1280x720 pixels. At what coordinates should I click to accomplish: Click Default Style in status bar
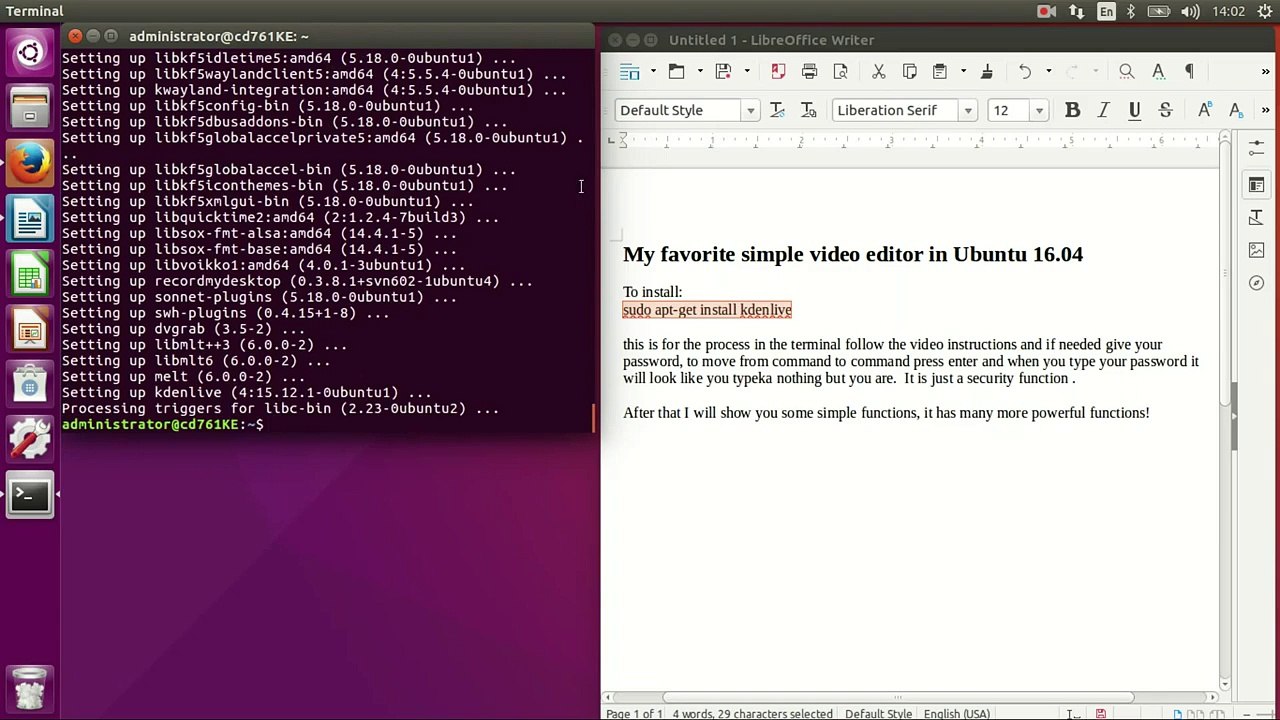(x=878, y=713)
